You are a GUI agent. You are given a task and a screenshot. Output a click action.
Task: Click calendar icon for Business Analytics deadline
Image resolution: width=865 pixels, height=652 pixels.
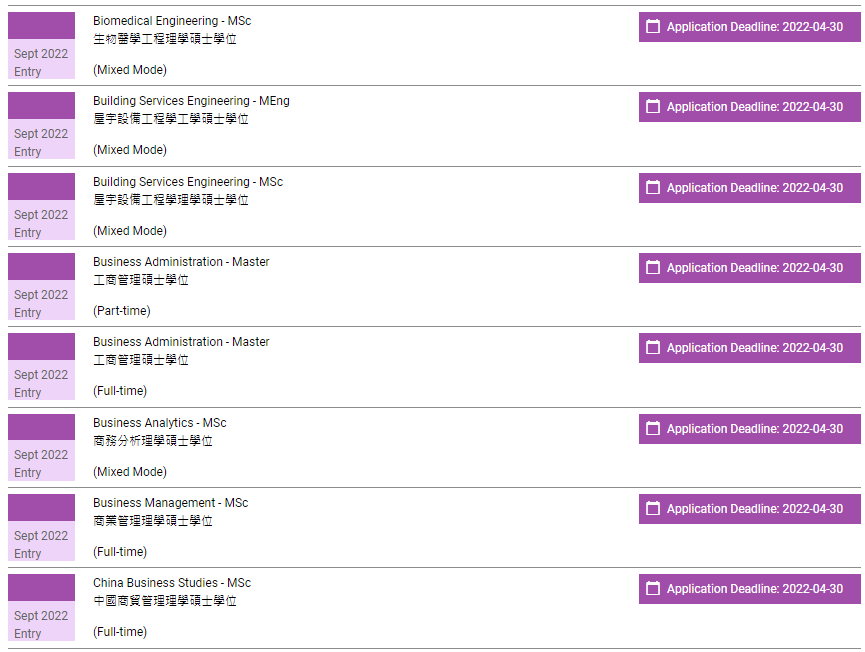653,429
